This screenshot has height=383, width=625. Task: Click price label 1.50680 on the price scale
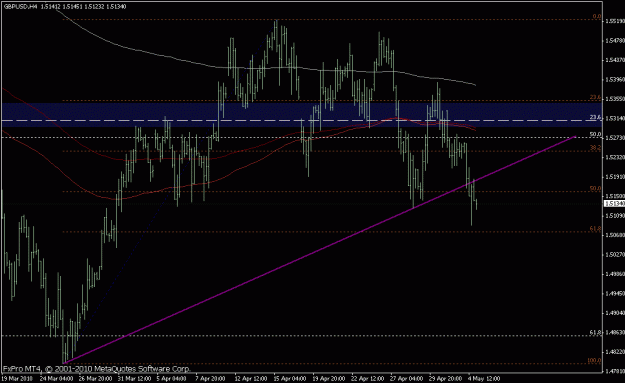[x=615, y=235]
